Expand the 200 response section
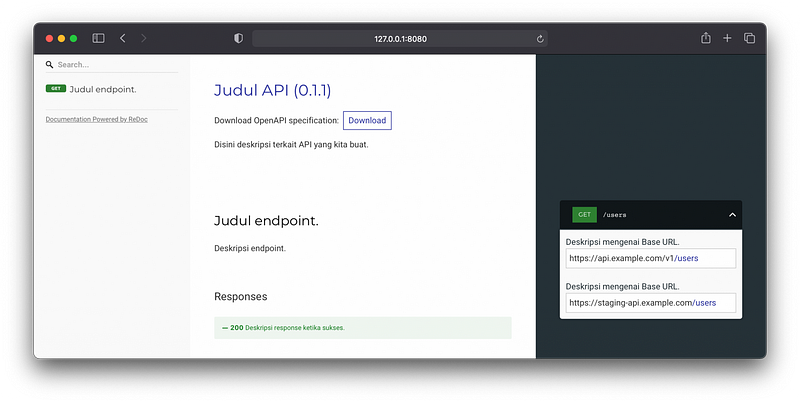 click(363, 328)
